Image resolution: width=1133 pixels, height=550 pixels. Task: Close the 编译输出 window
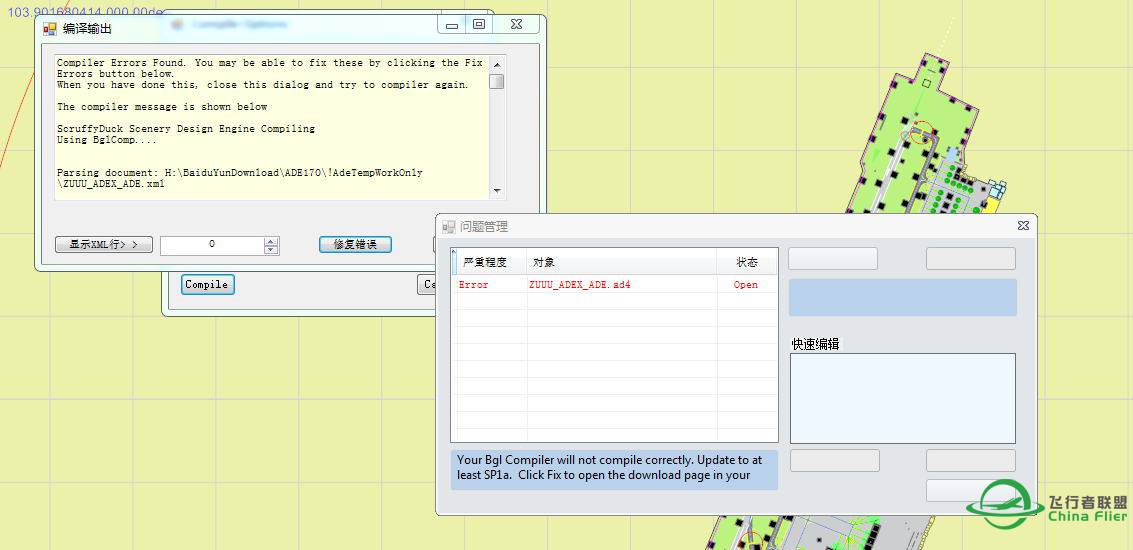(516, 25)
